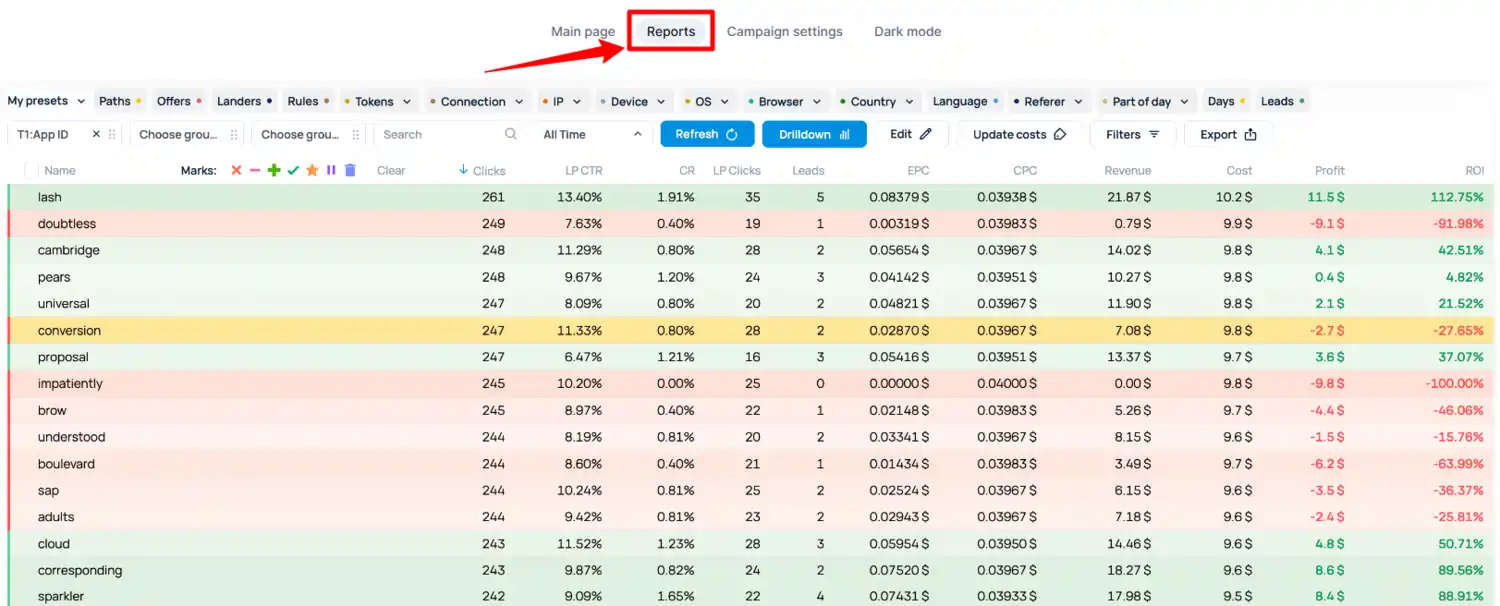Select the Rules preset
The image size is (1500, 606).
(x=308, y=101)
